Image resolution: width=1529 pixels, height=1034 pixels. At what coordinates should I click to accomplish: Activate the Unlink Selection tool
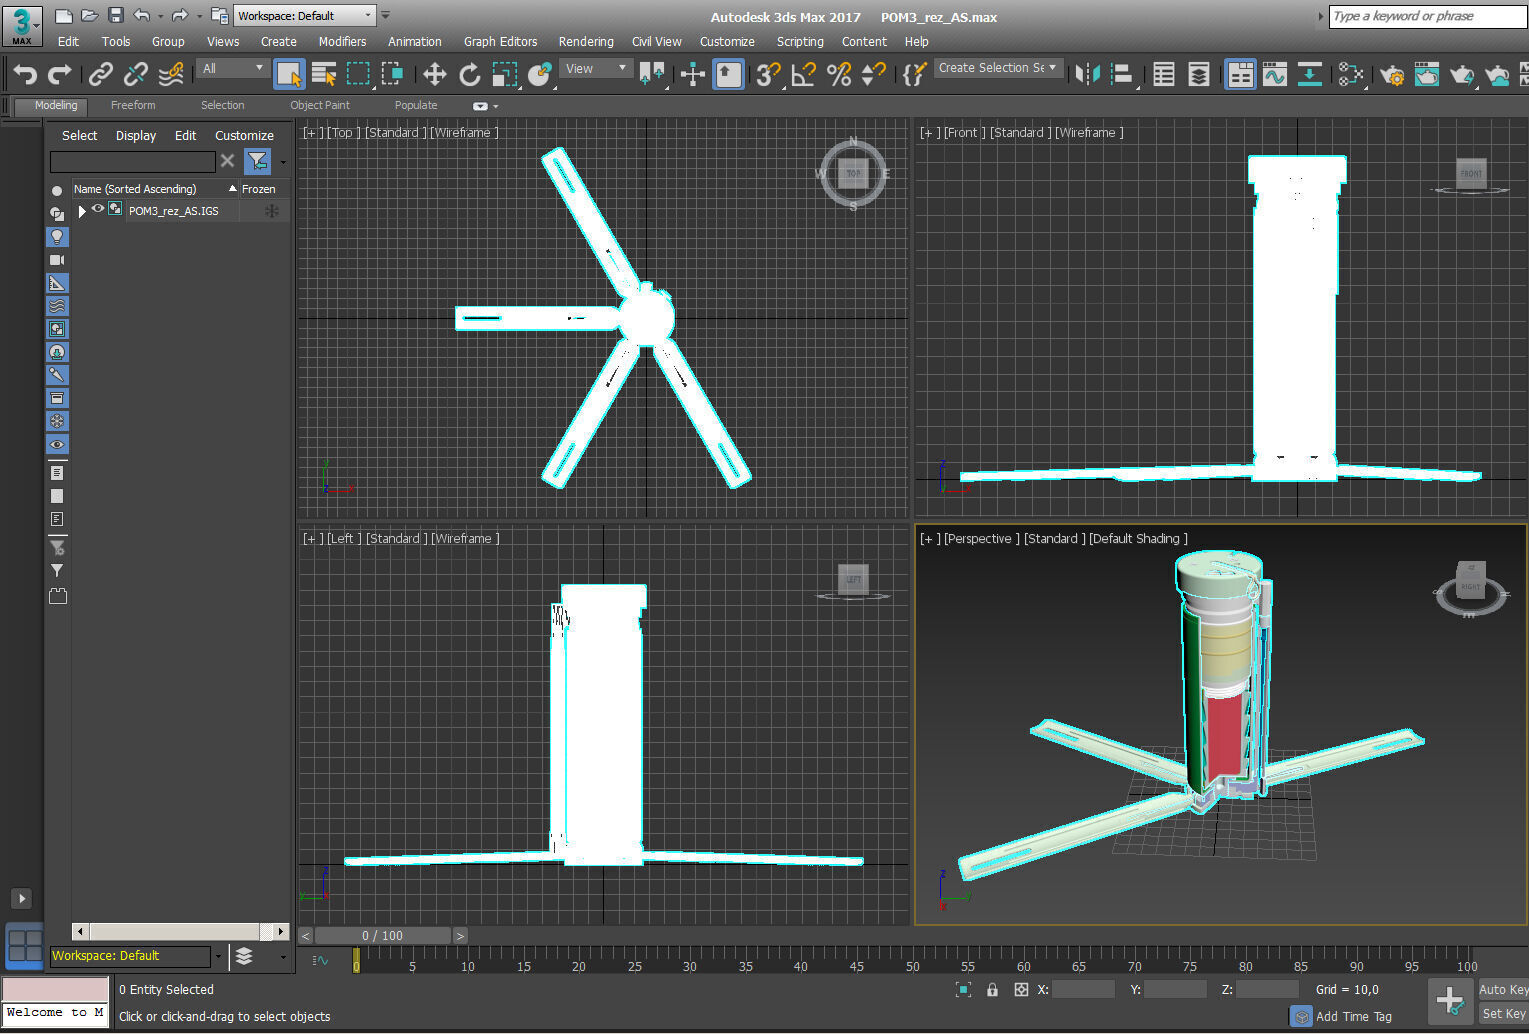coord(135,74)
